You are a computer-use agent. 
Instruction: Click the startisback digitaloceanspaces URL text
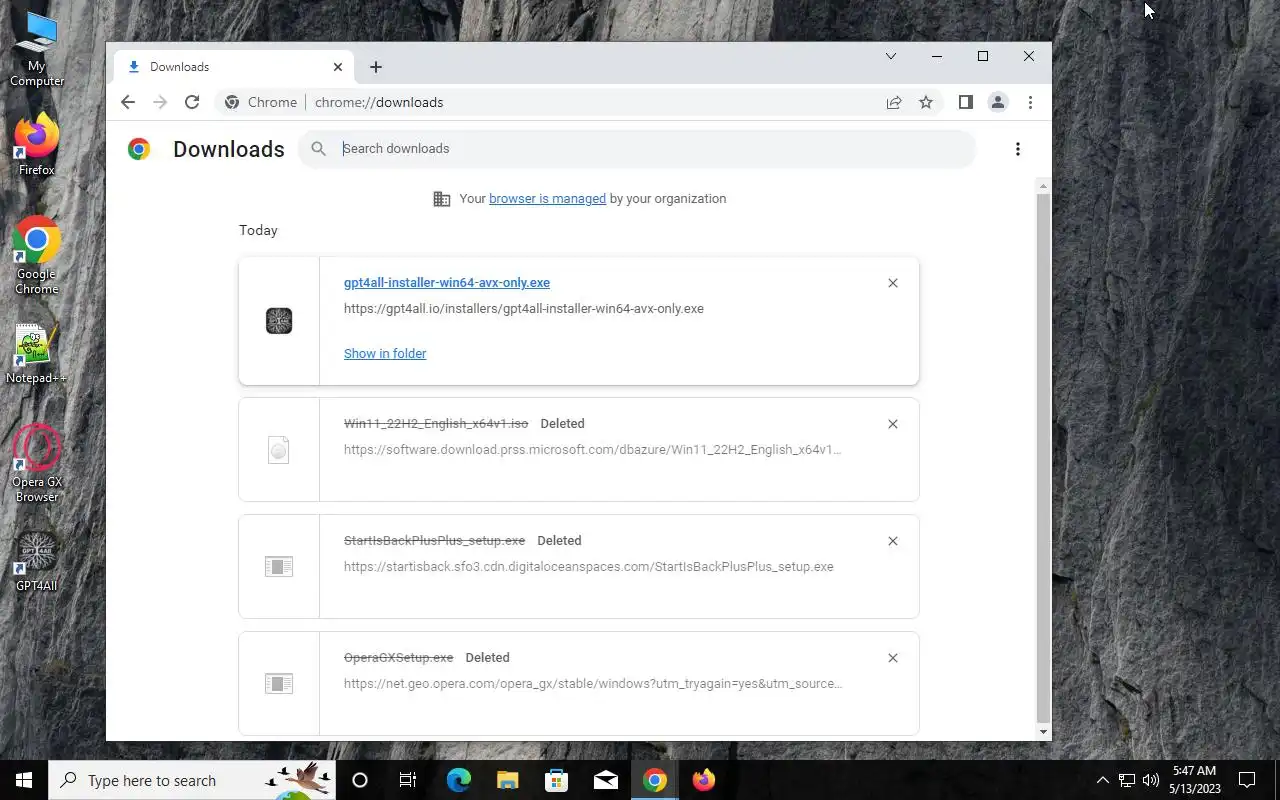tap(589, 566)
